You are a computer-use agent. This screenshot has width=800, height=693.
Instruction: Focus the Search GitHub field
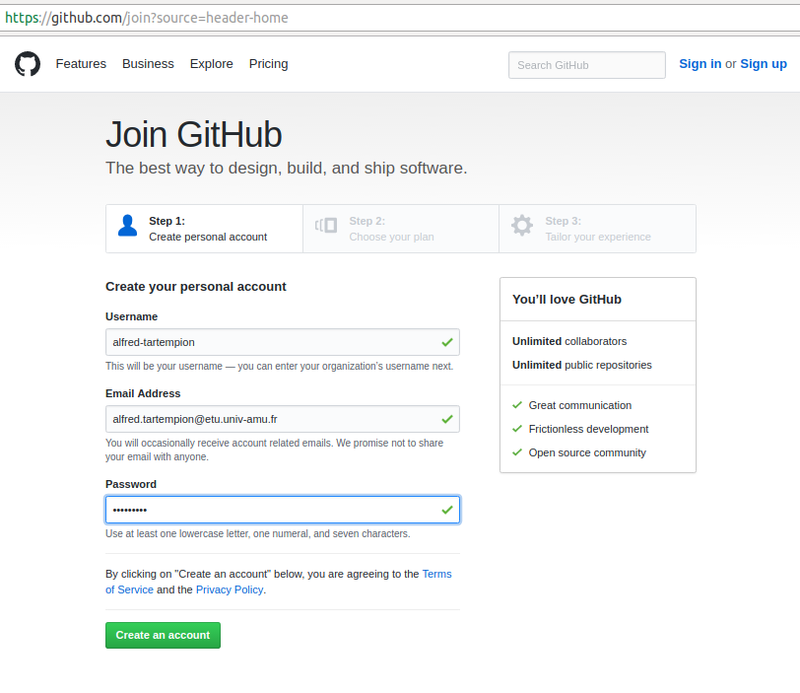pos(587,65)
